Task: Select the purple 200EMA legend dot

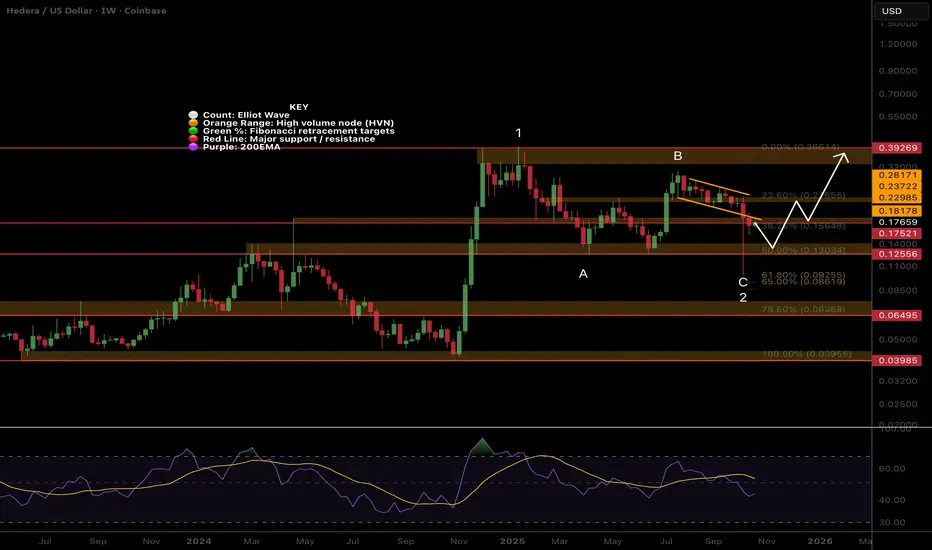Action: pyautogui.click(x=193, y=147)
